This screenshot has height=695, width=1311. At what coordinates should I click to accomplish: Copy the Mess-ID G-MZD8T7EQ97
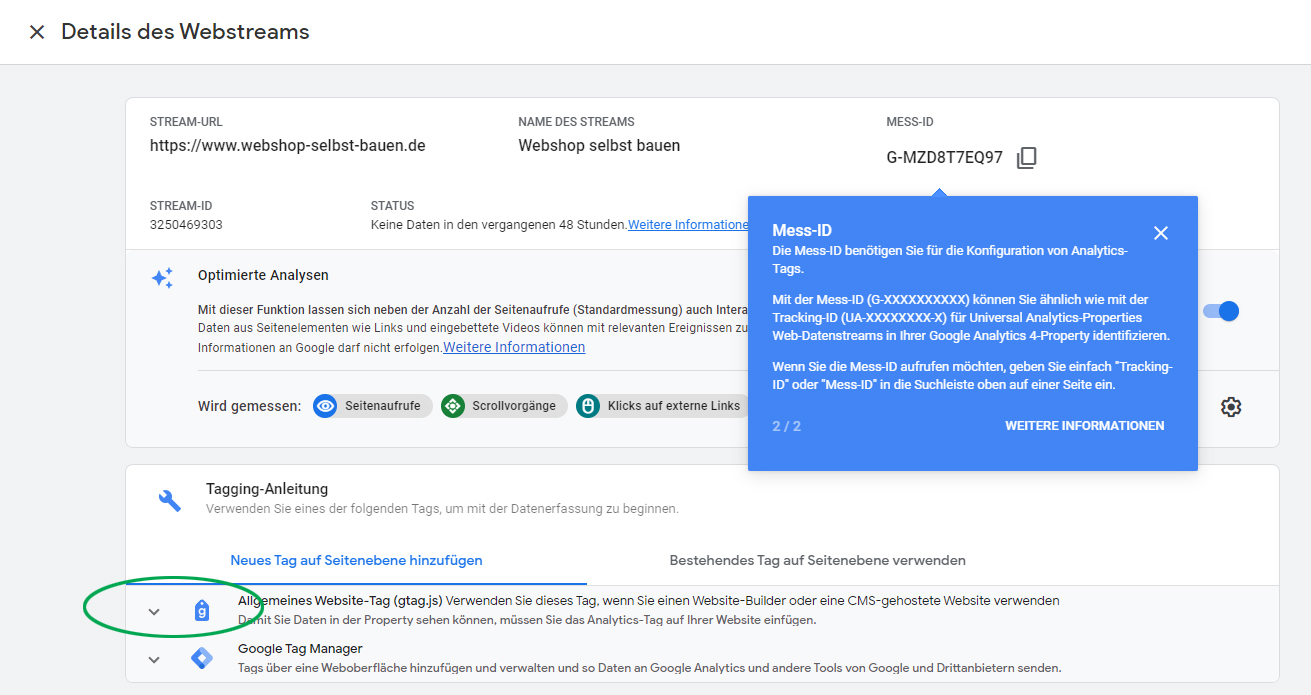tap(1026, 158)
